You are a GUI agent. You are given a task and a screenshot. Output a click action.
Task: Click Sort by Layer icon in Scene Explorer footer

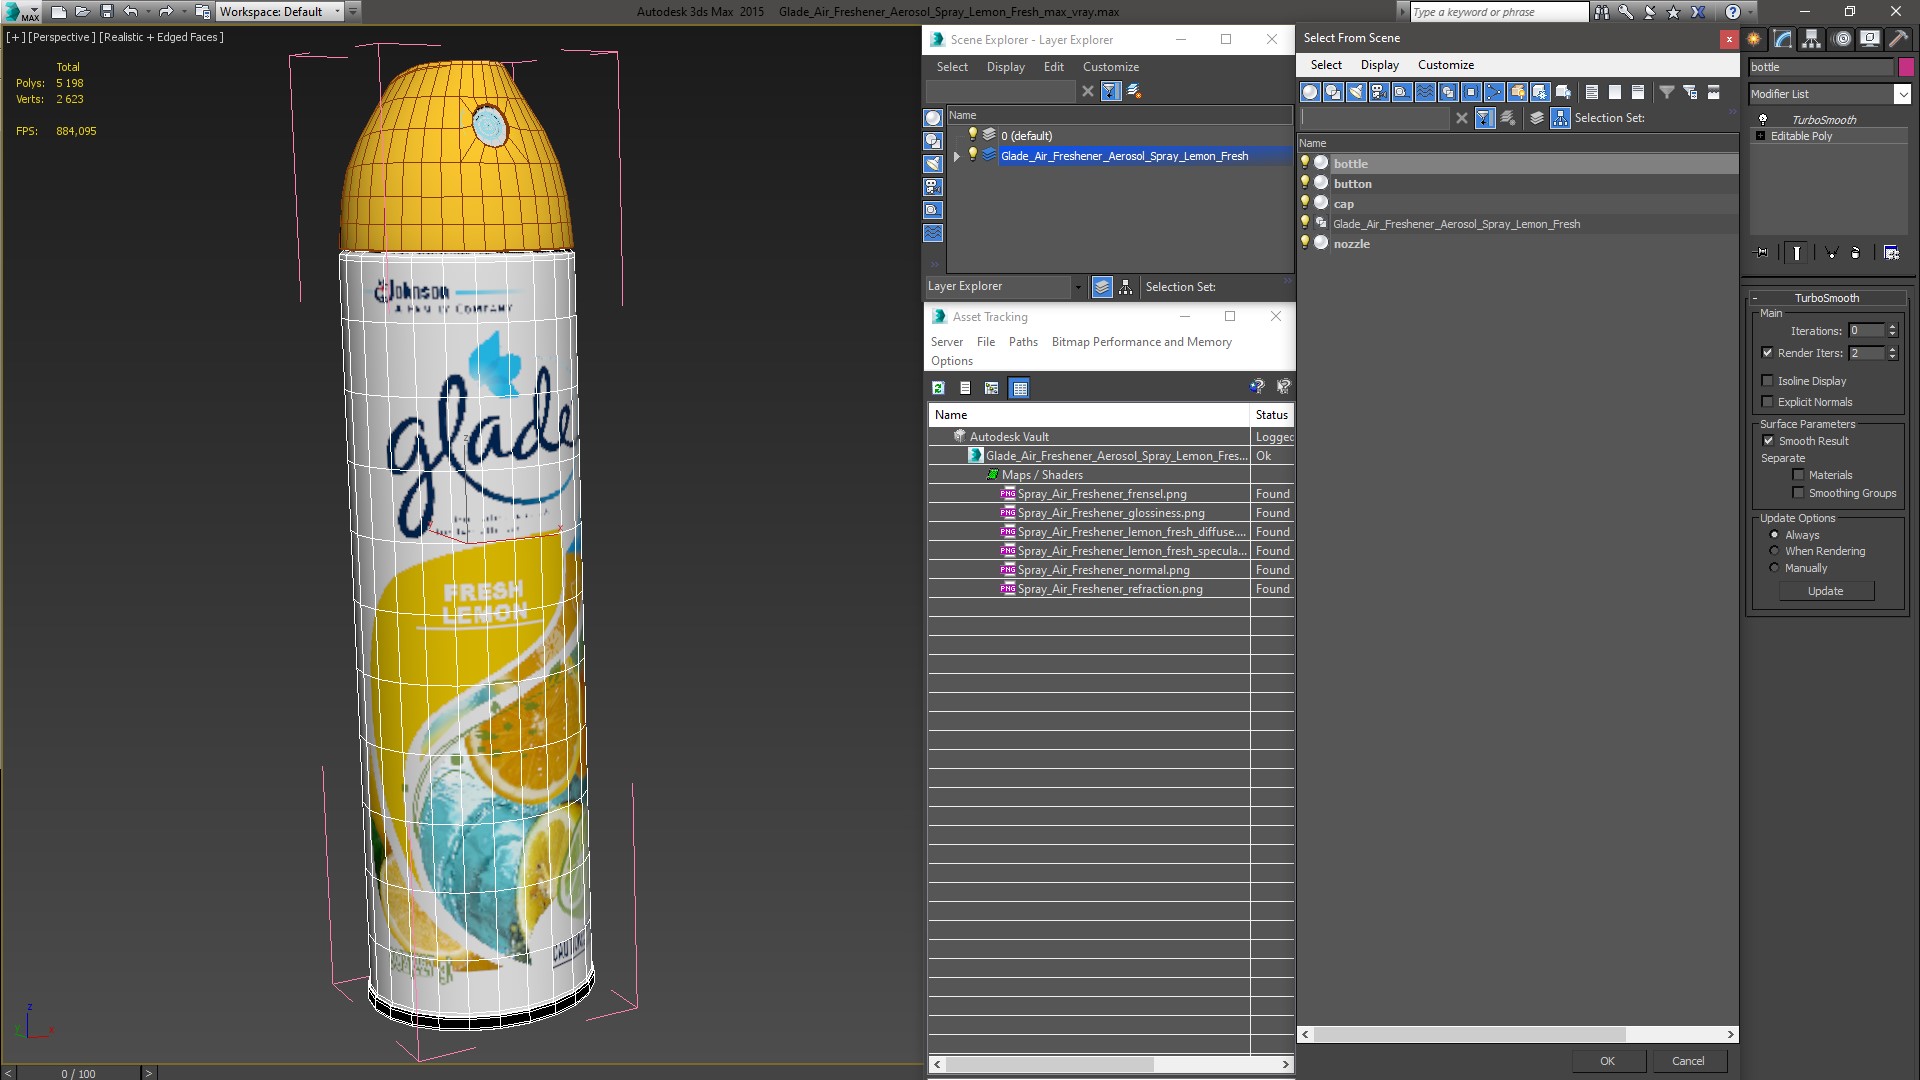tap(1102, 287)
